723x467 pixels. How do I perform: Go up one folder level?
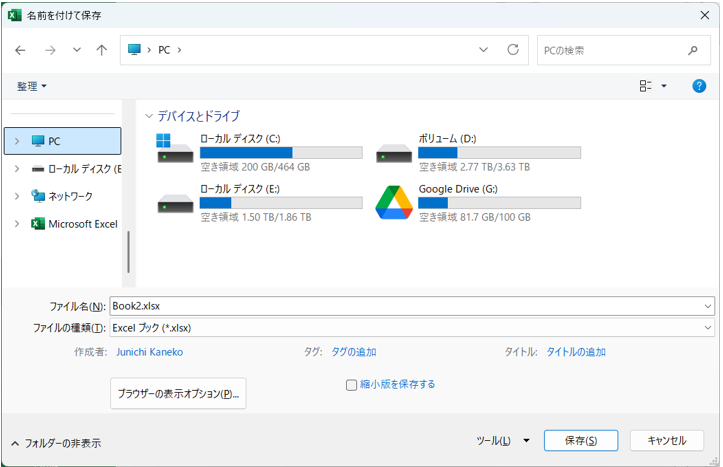point(101,50)
